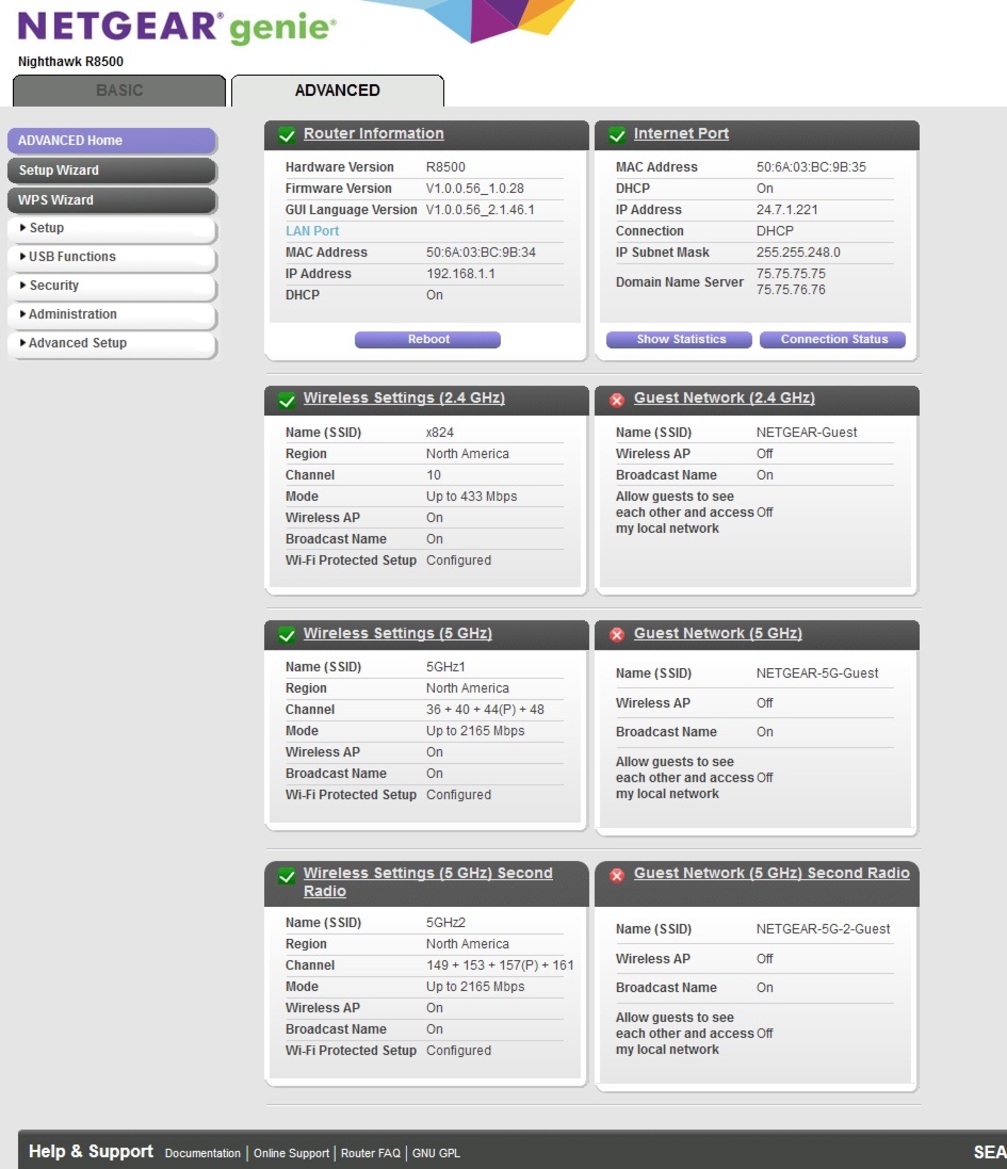Click the green check icon beside Router Information

coord(286,135)
